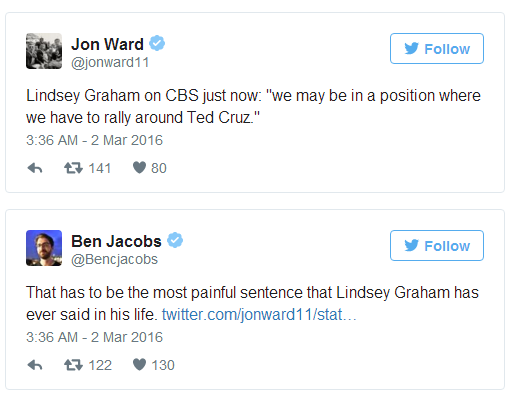Click the Ben Jacobs display name

(x=116, y=241)
